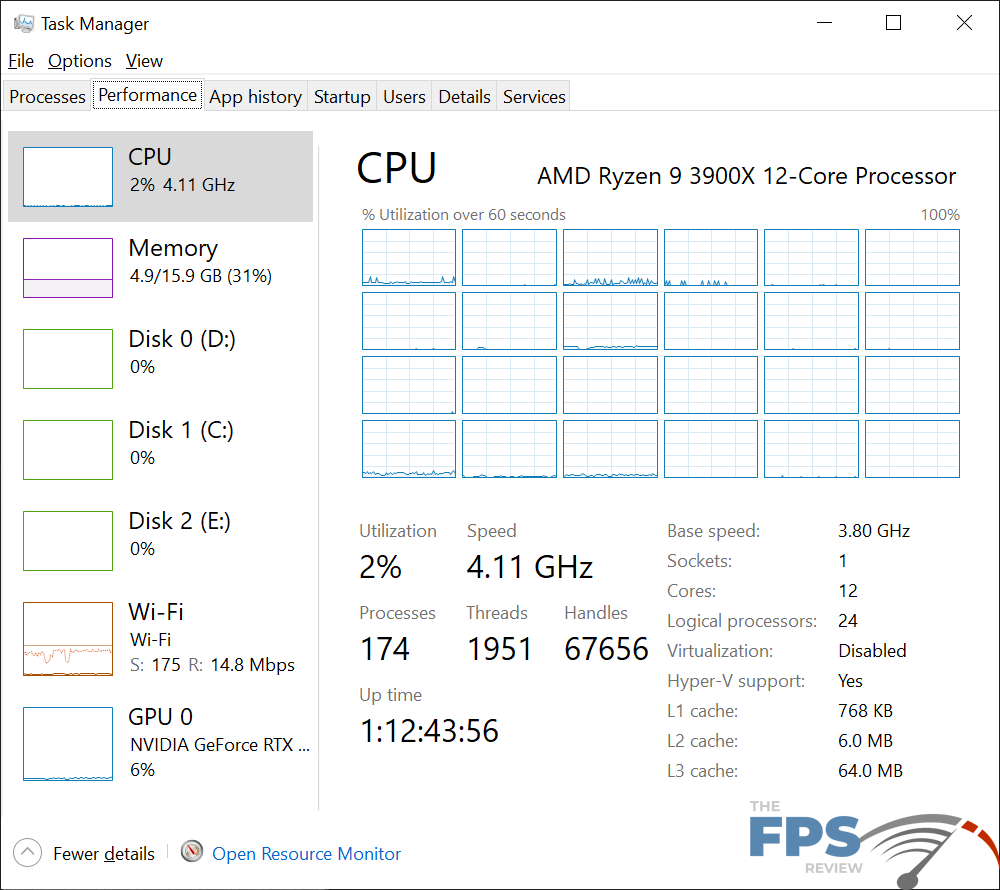Open the Services tab
This screenshot has height=890, width=1000.
tap(534, 96)
